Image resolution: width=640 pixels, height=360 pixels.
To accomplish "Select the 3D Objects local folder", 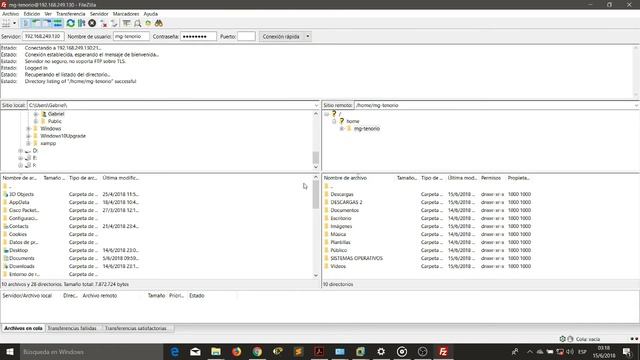I will click(x=21, y=194).
